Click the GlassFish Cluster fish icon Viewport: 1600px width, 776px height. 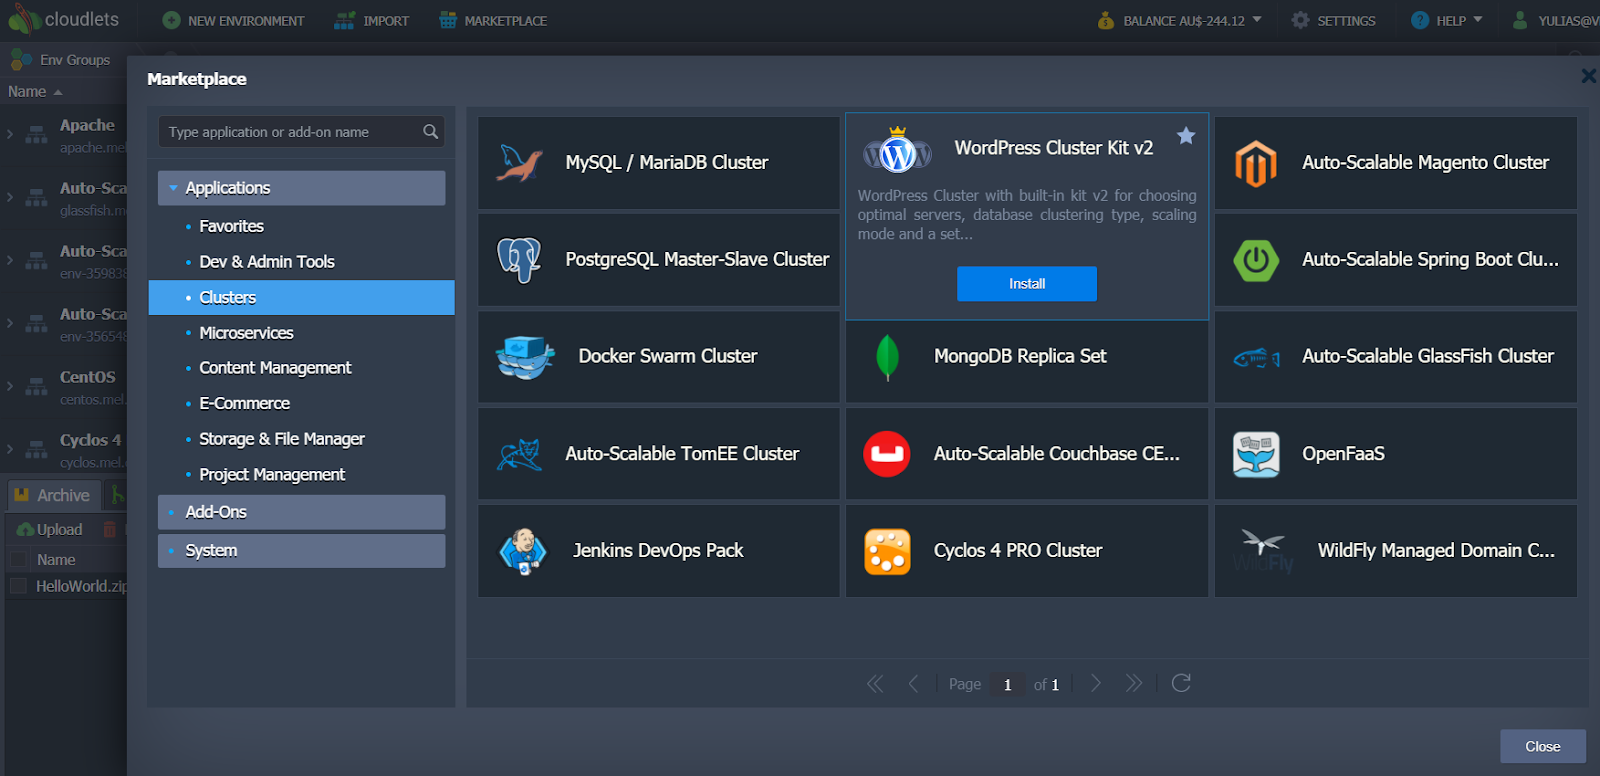(x=1257, y=358)
